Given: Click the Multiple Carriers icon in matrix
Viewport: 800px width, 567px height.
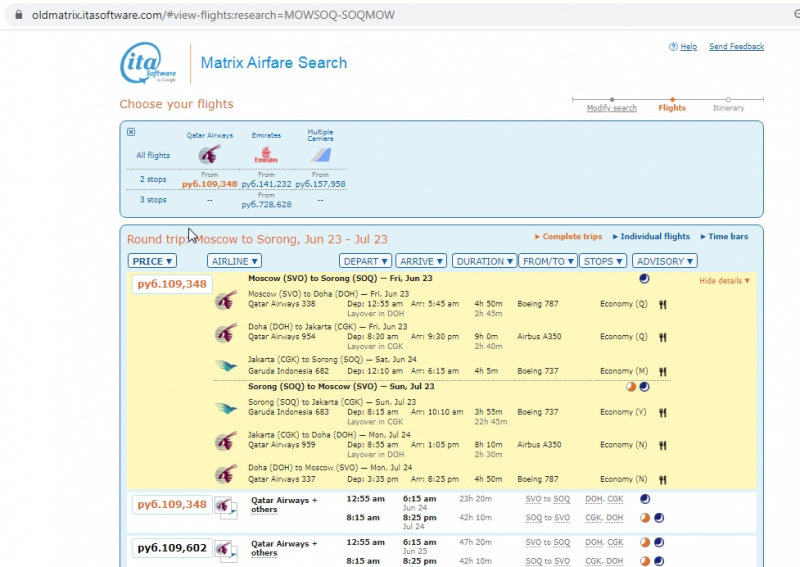Looking at the screenshot, I should pyautogui.click(x=320, y=155).
